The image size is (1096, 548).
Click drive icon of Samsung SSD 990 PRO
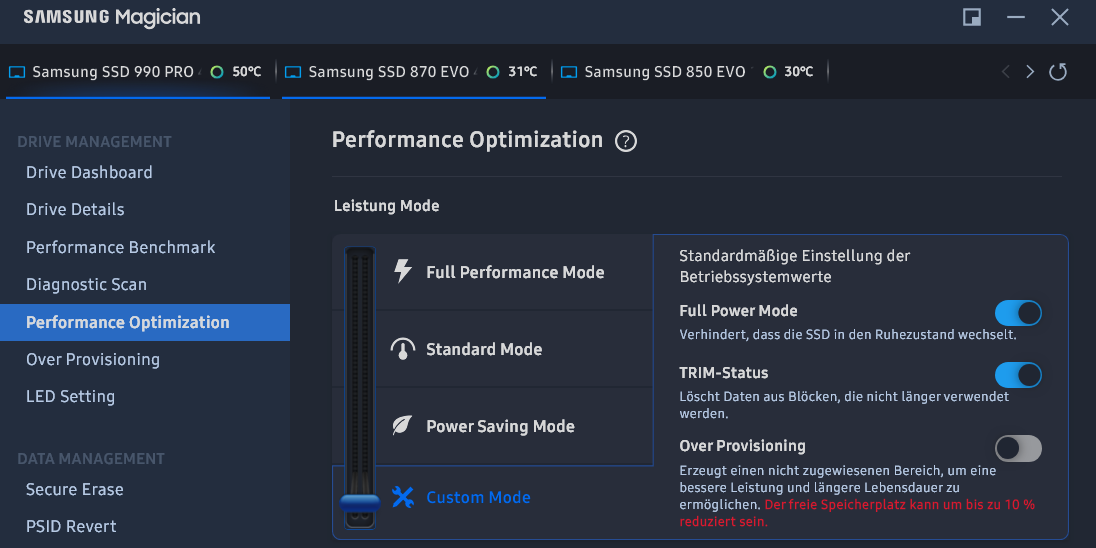[x=17, y=72]
